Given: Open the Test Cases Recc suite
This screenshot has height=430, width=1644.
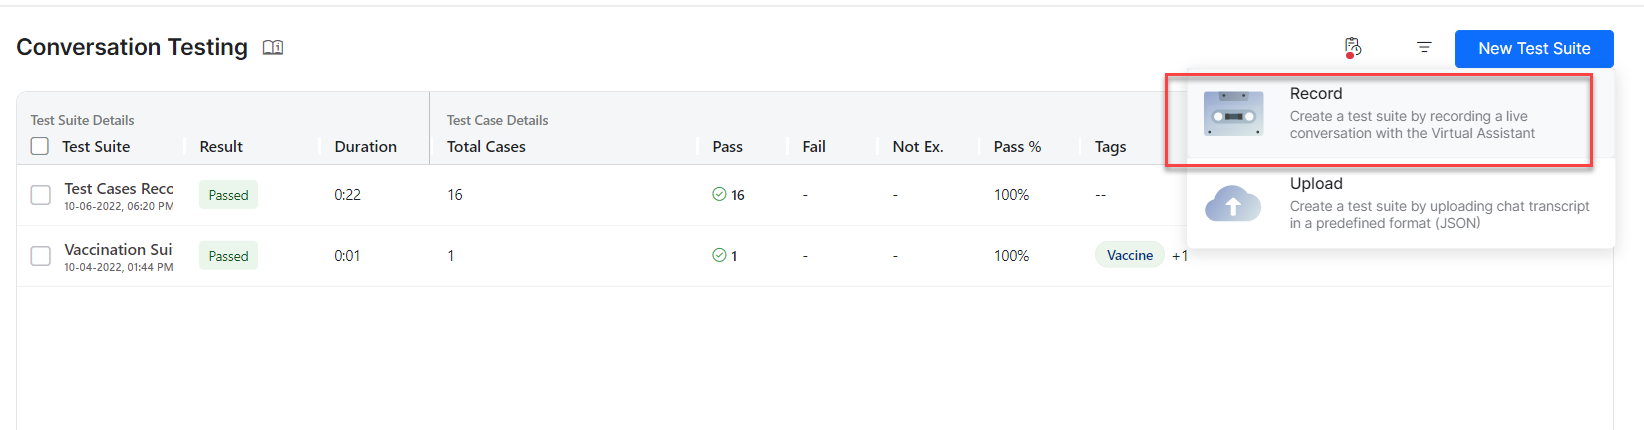Looking at the screenshot, I should coord(118,189).
